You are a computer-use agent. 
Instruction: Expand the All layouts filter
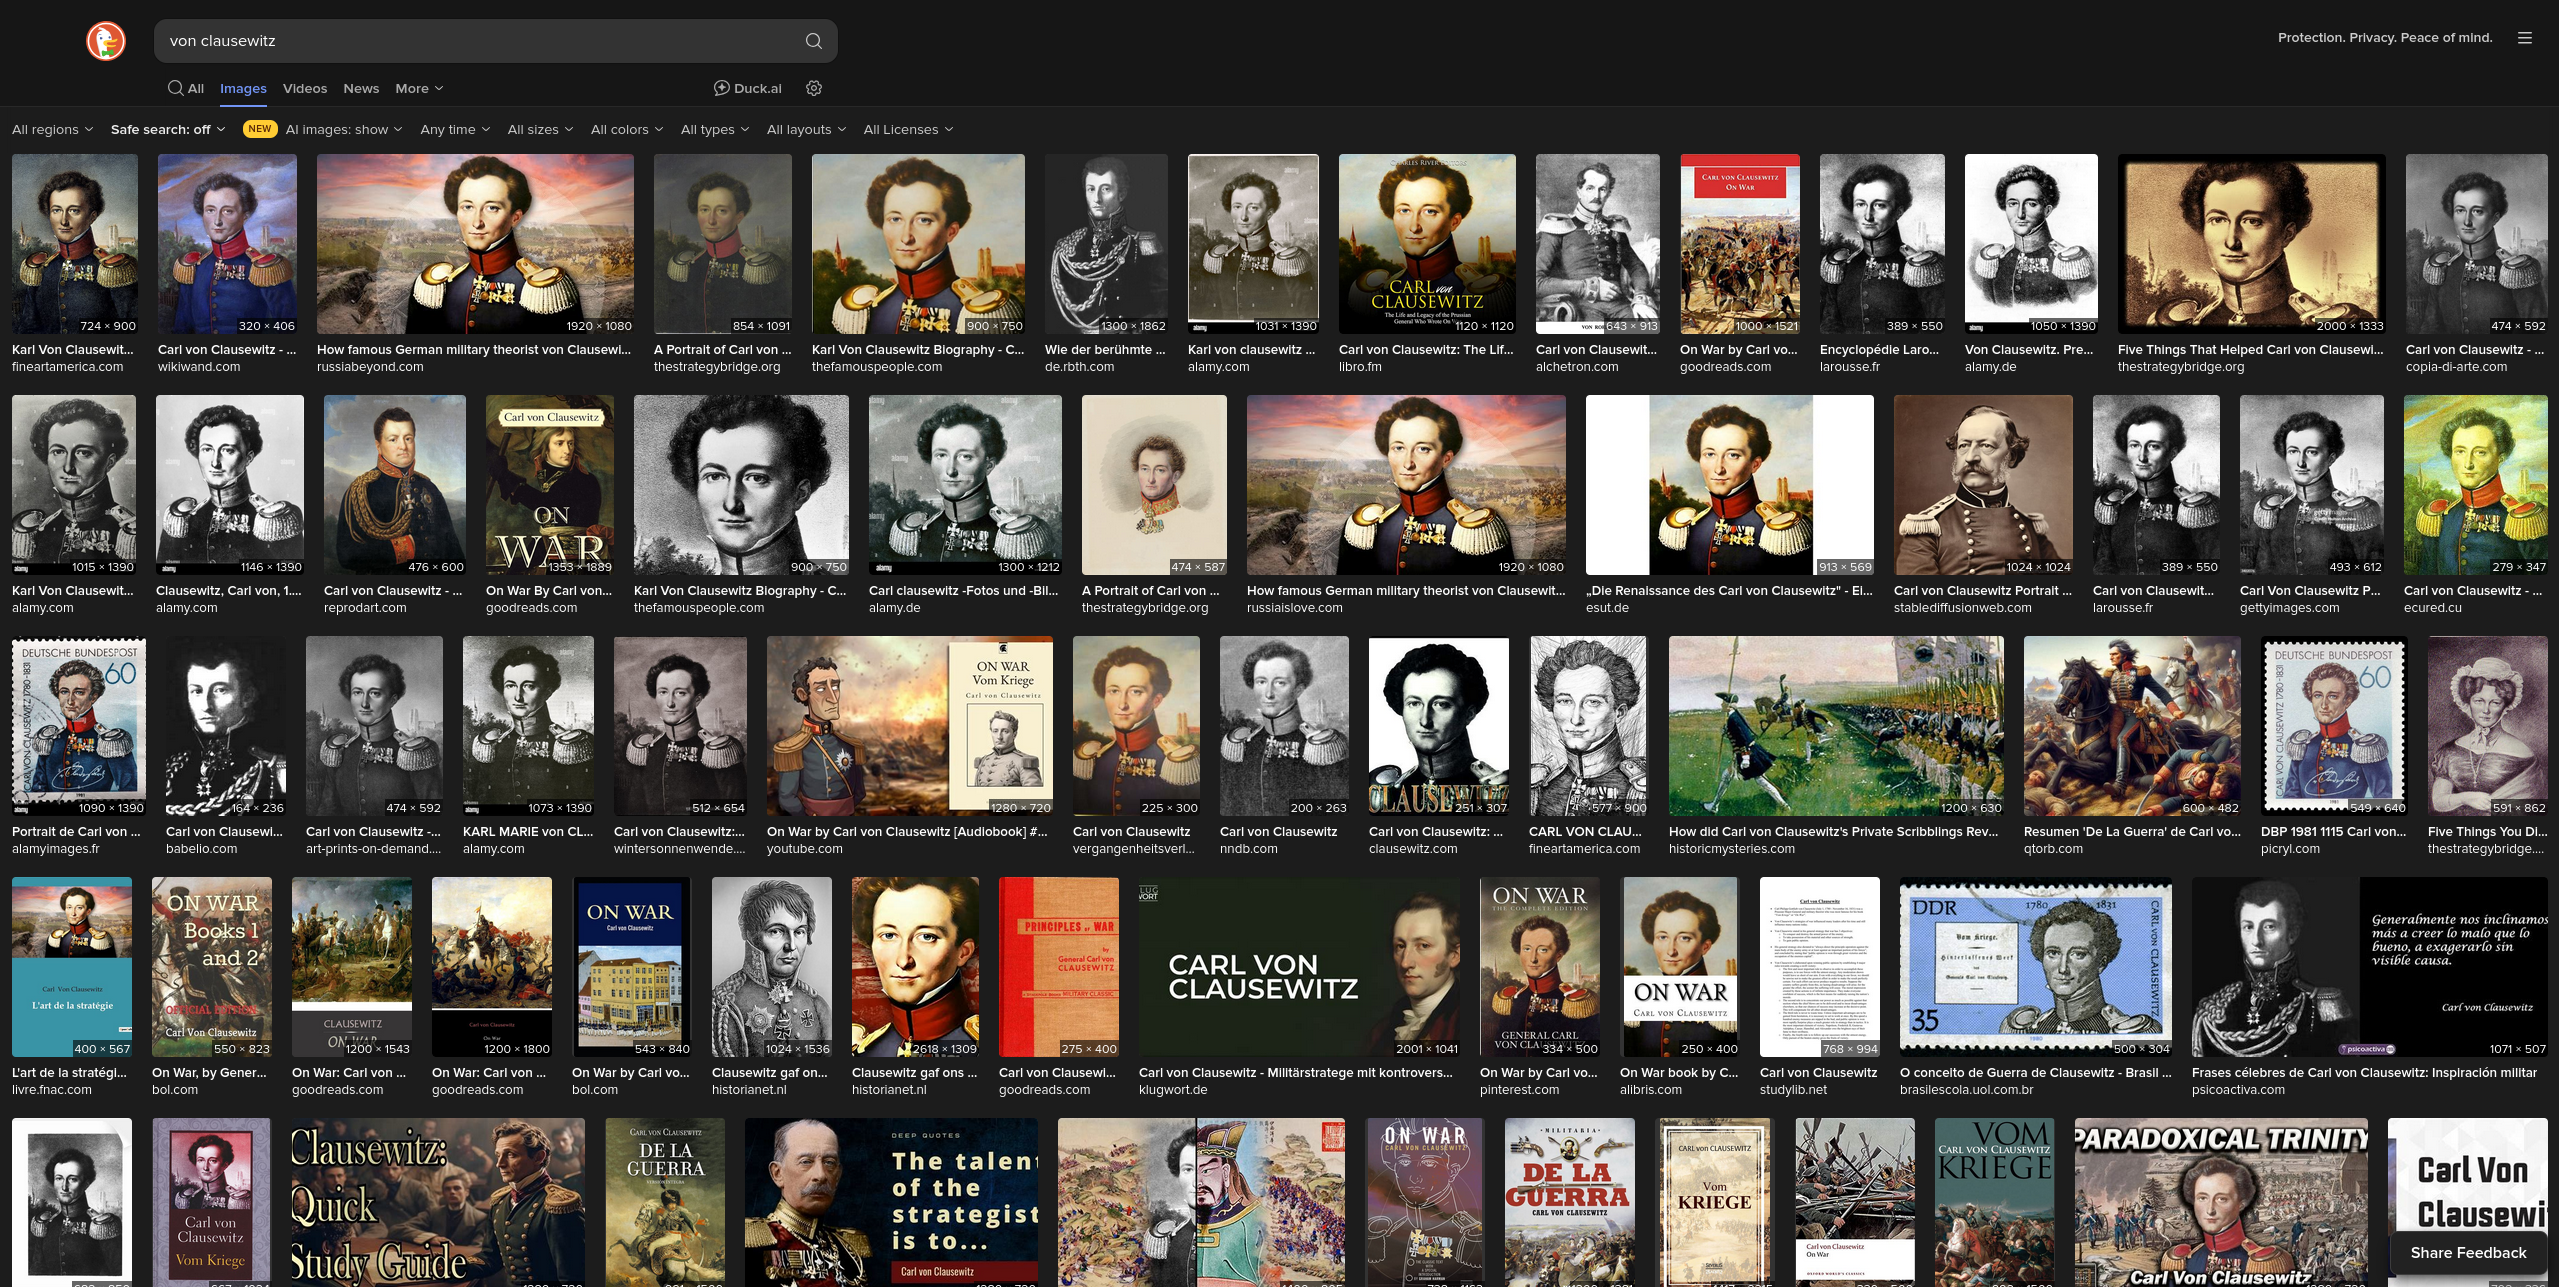pos(806,129)
